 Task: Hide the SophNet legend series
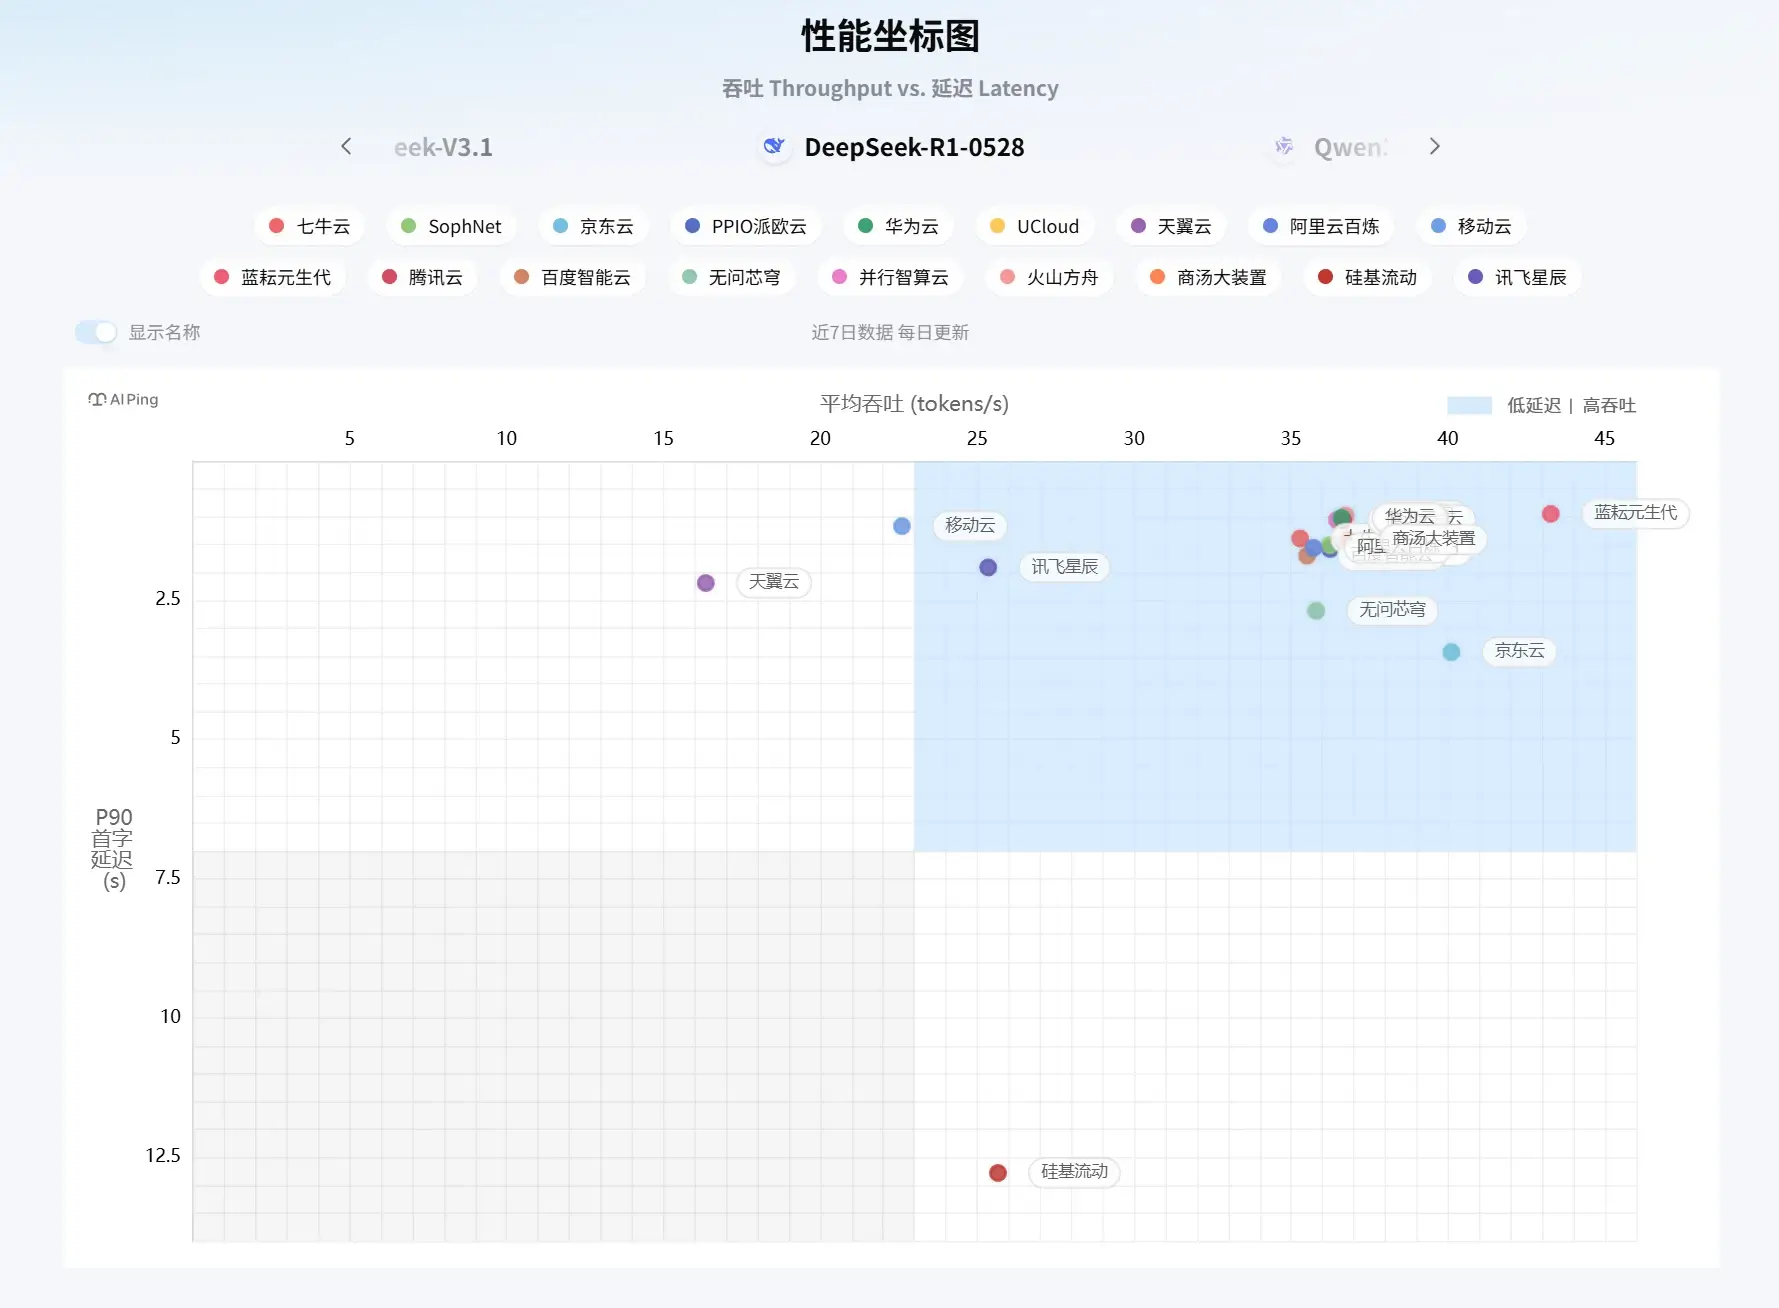pyautogui.click(x=450, y=226)
